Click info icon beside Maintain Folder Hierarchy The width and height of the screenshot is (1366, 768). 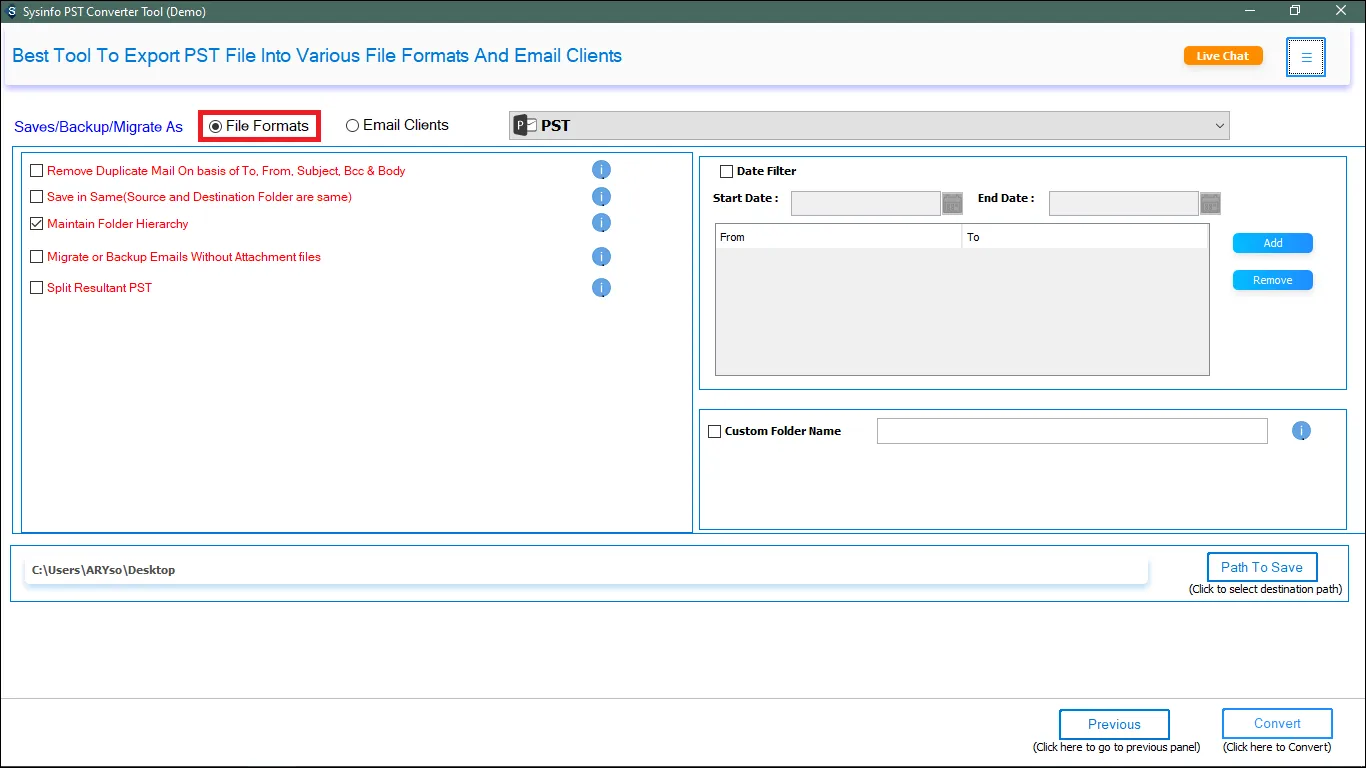(601, 223)
